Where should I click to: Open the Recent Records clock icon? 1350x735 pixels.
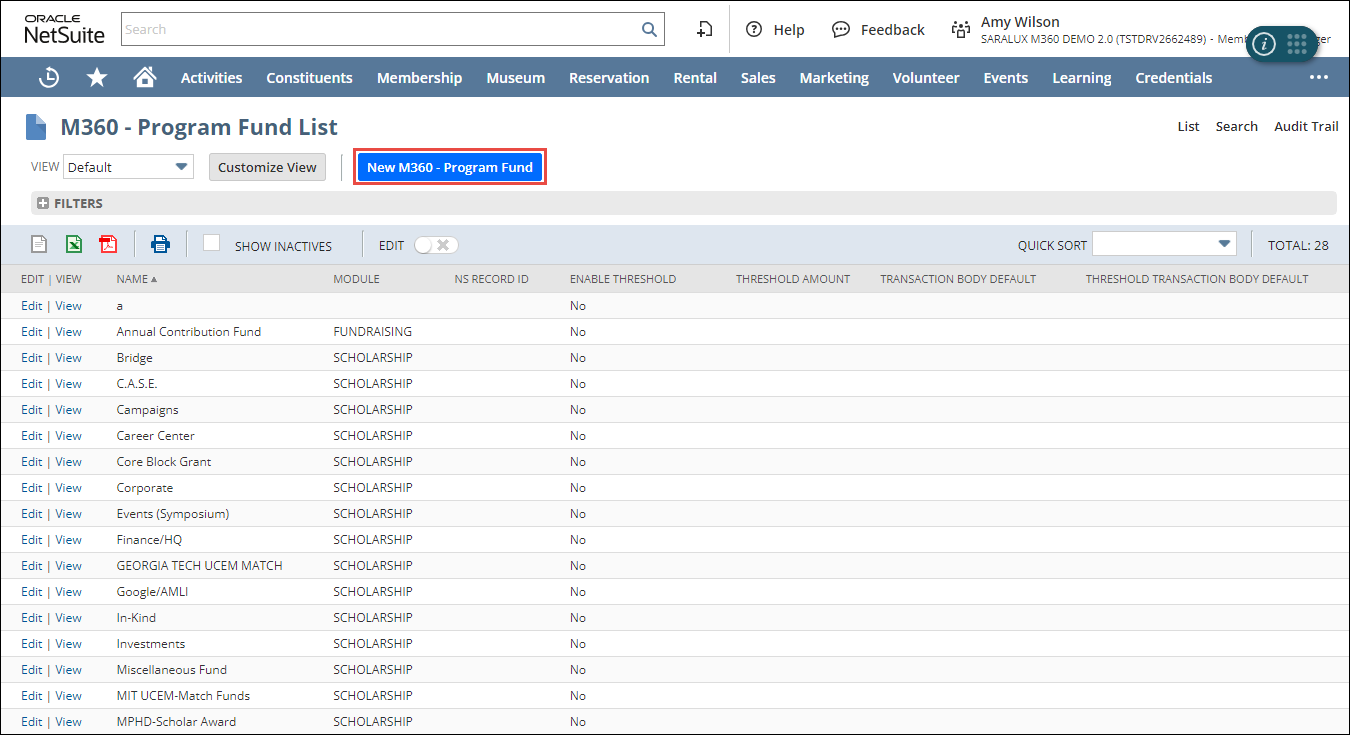coord(48,78)
